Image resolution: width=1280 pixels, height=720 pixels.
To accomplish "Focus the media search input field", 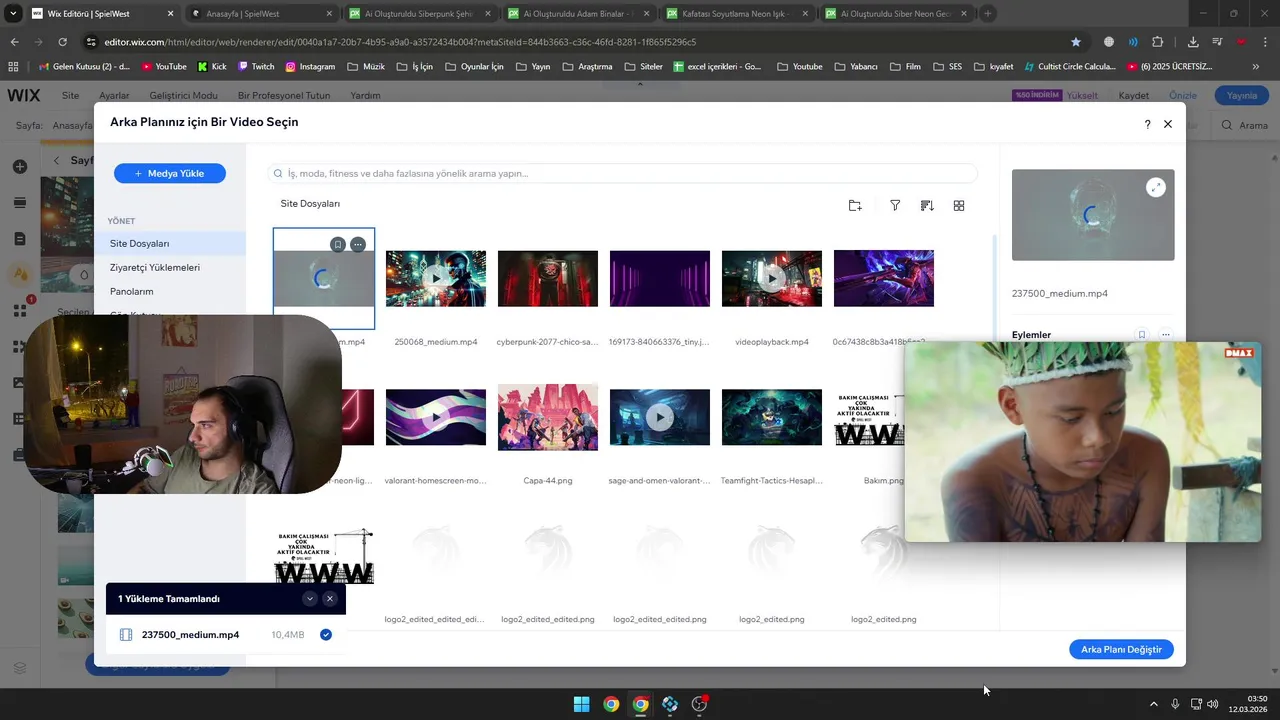I will pos(622,173).
